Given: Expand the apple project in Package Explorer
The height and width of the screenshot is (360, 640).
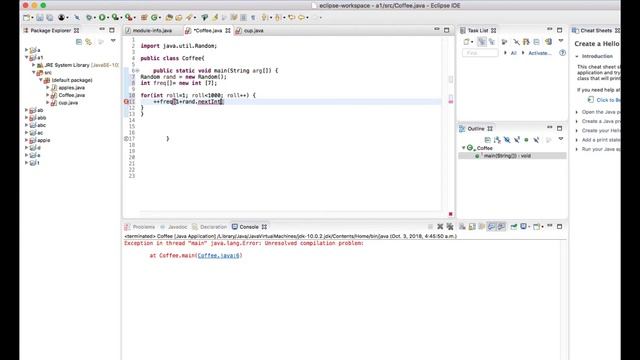Looking at the screenshot, I should tap(27, 140).
